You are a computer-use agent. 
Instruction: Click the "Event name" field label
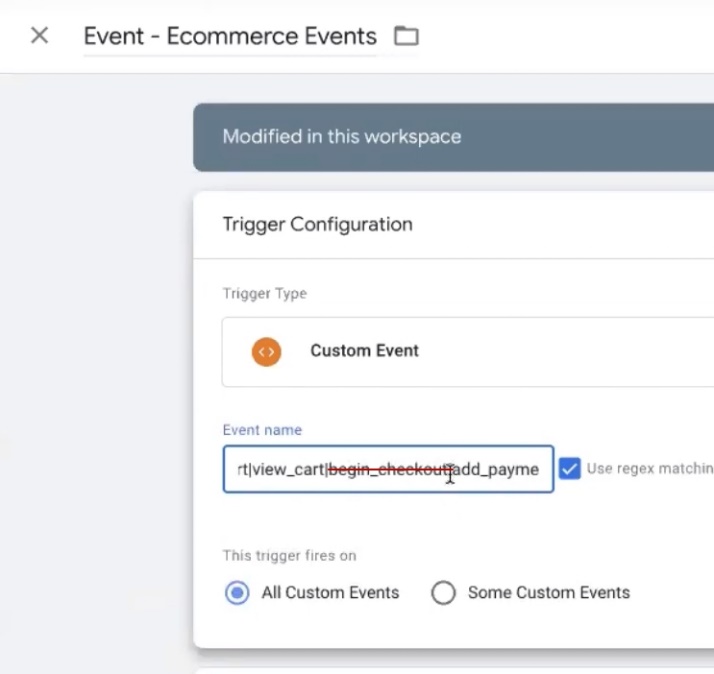point(262,430)
